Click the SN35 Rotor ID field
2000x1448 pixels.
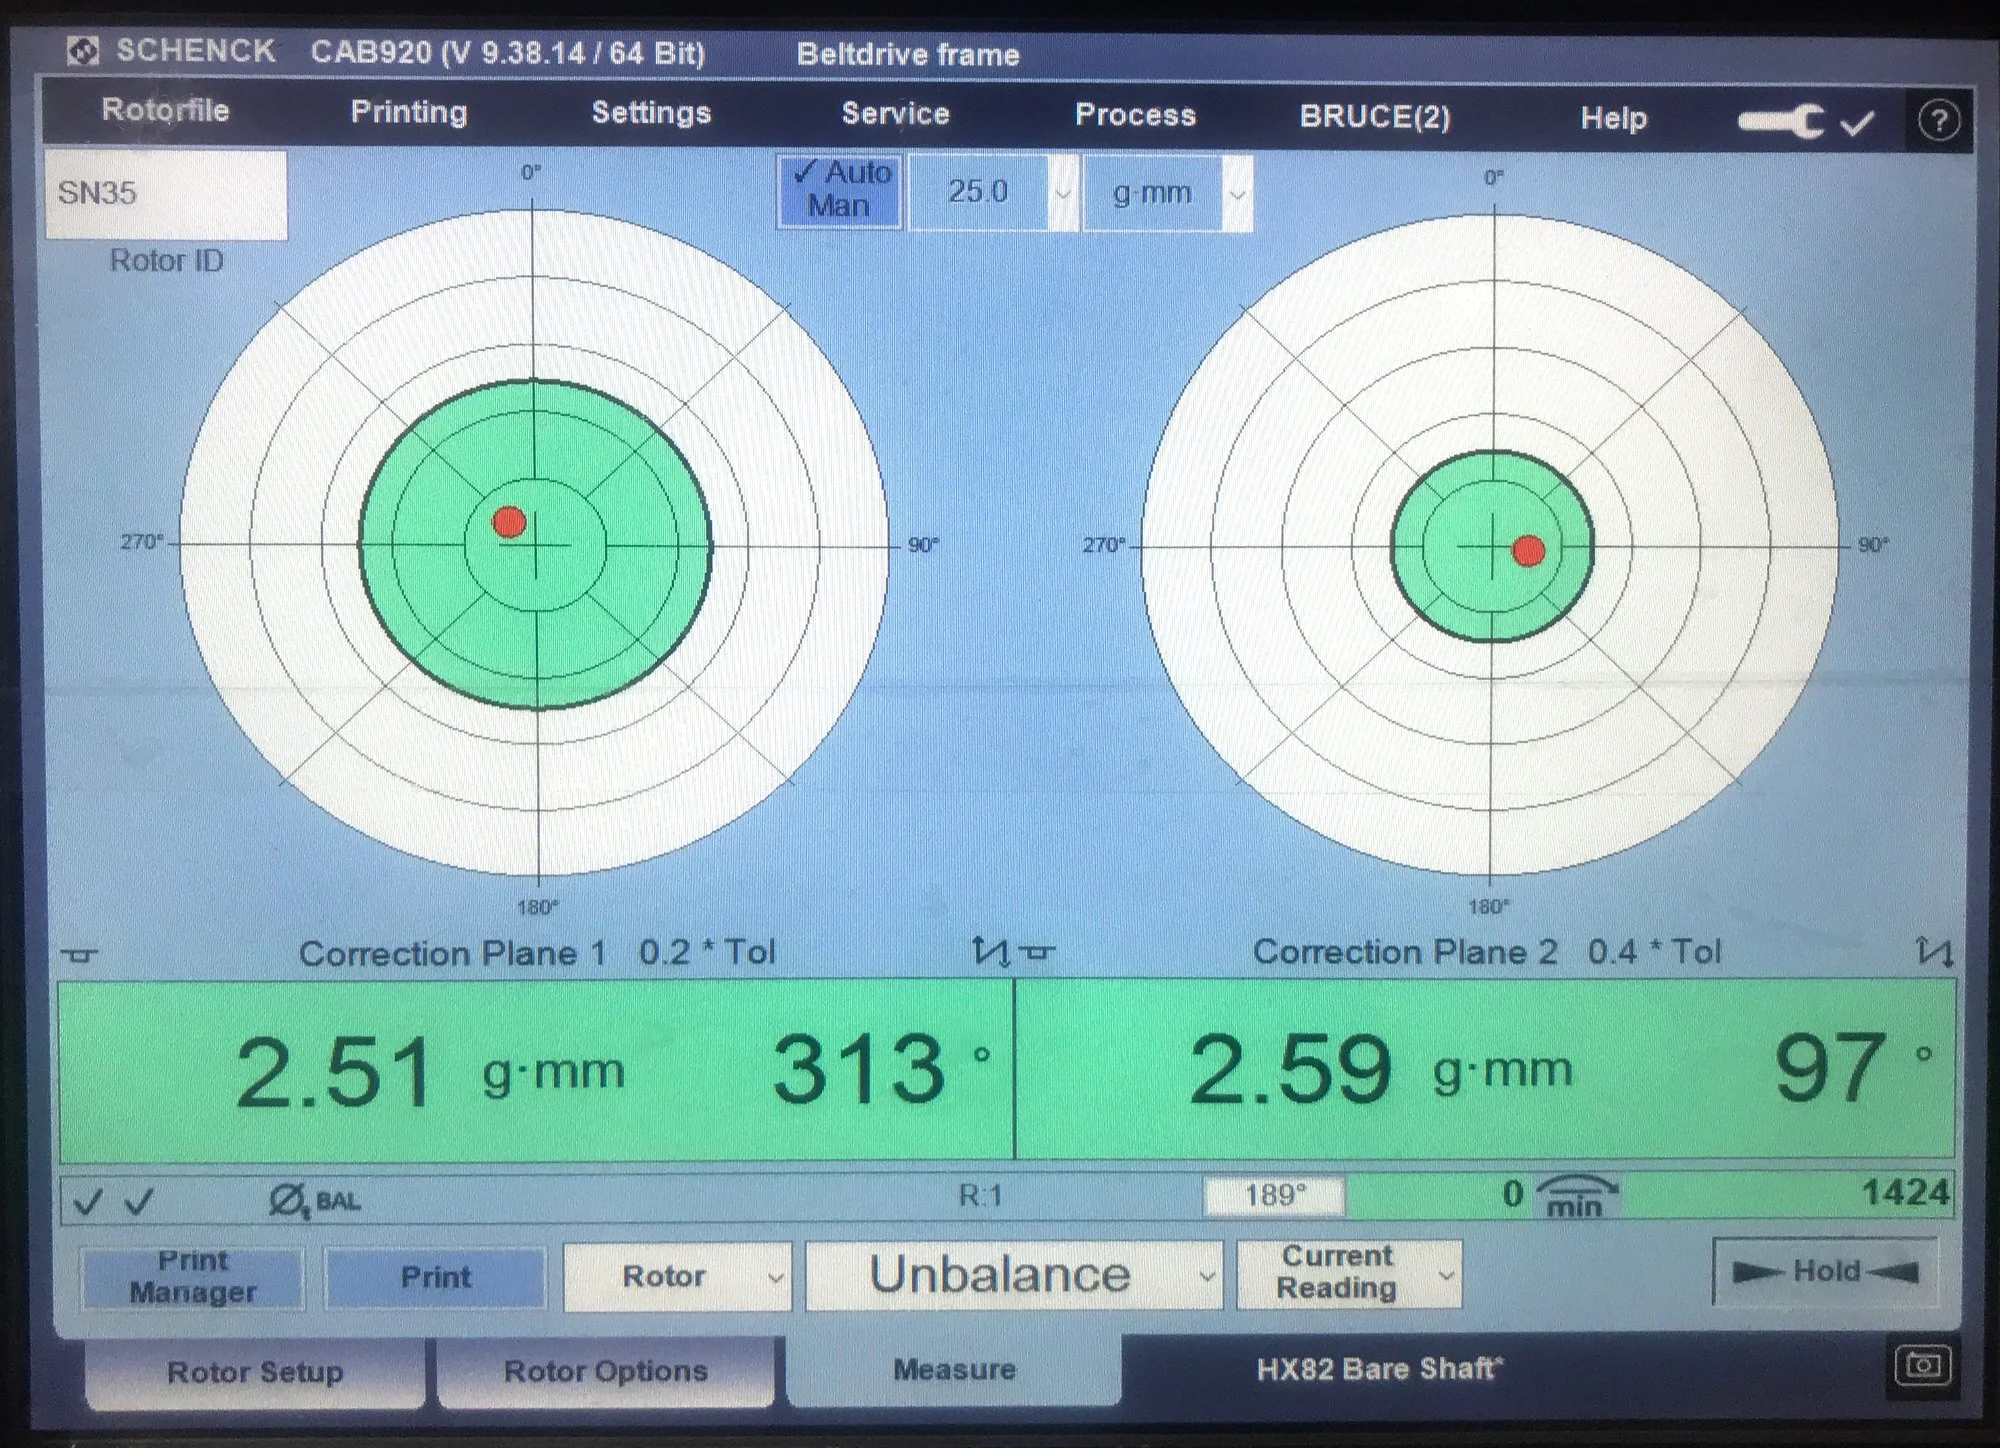pos(166,194)
